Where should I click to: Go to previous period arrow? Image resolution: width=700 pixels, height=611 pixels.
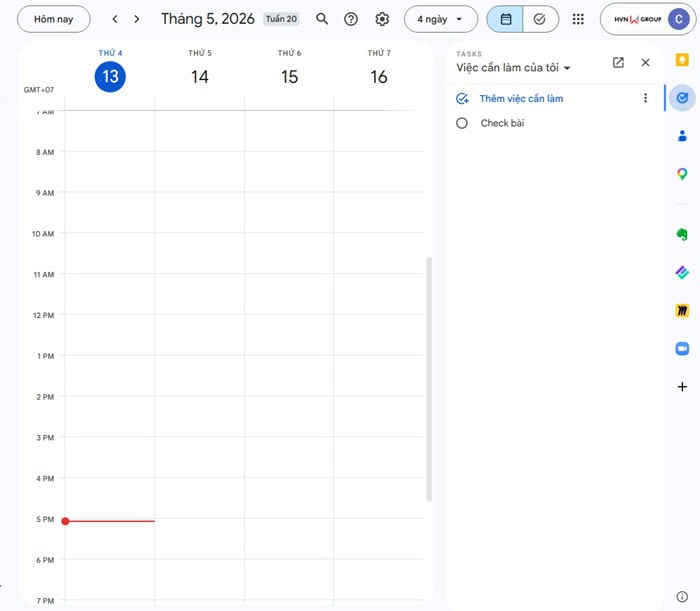point(115,19)
